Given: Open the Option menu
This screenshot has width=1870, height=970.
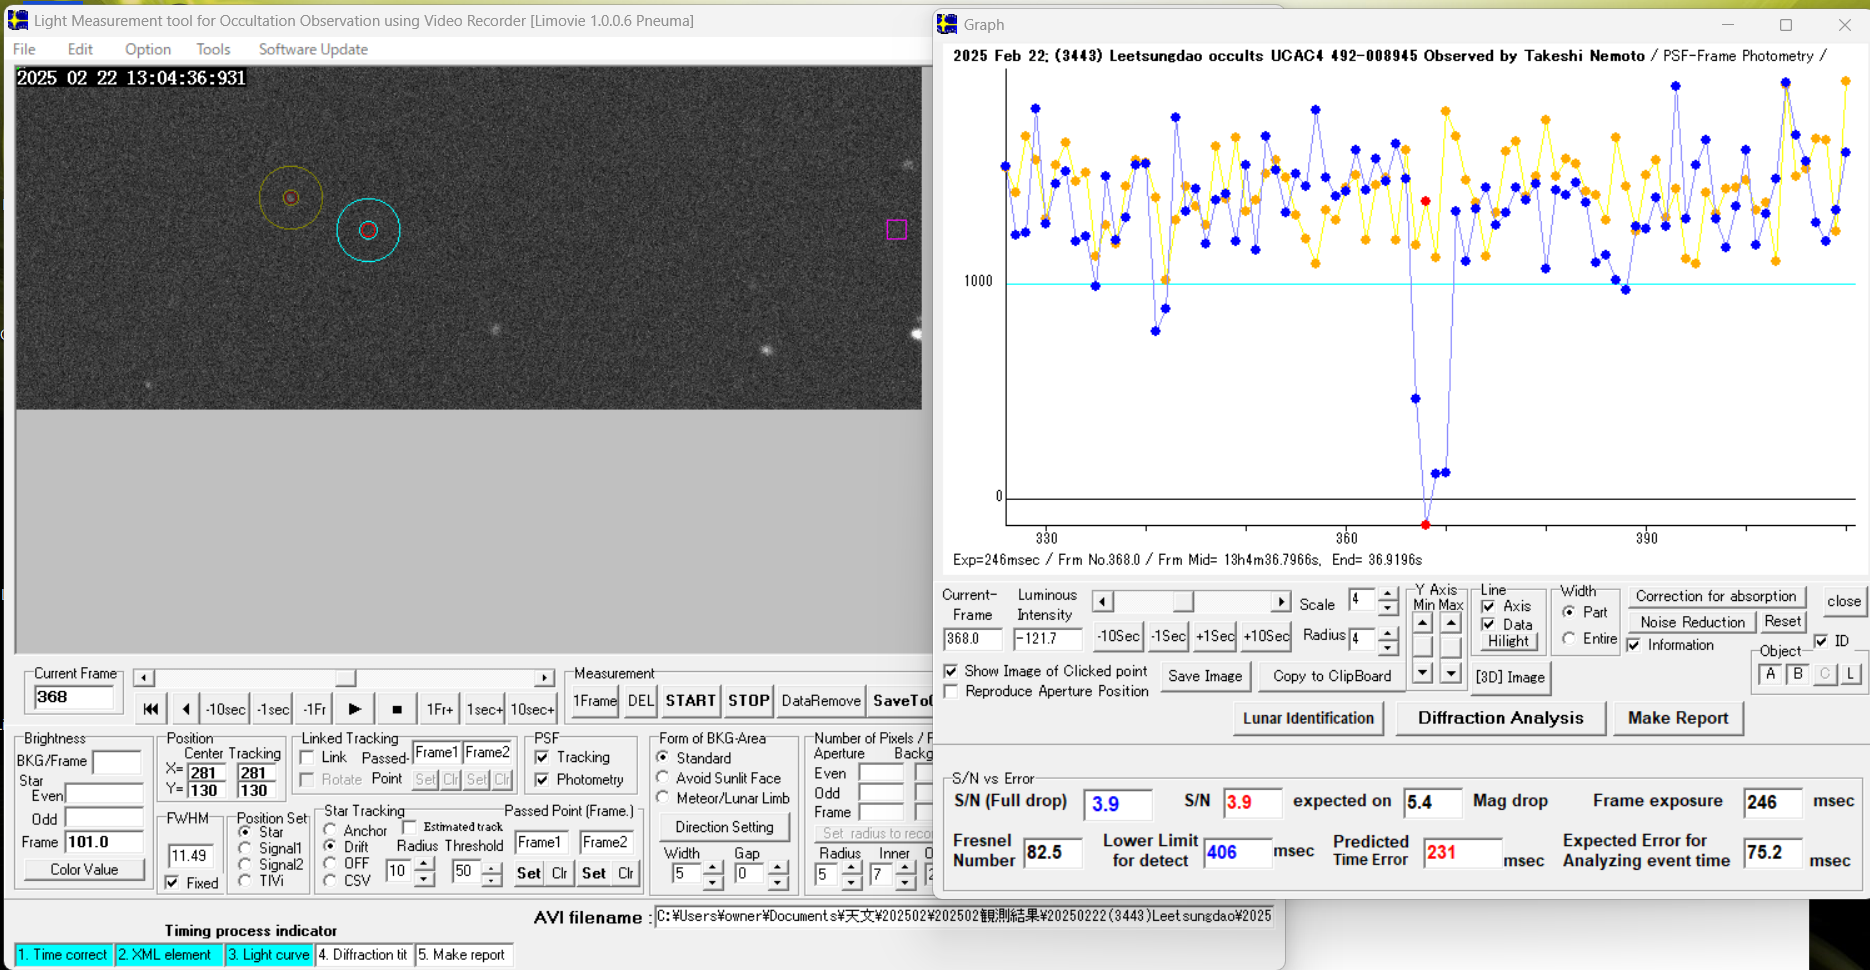Looking at the screenshot, I should (147, 49).
